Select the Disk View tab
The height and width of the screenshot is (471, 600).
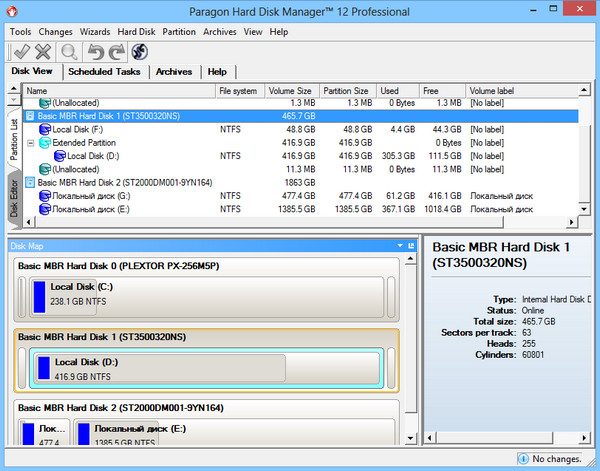[x=32, y=71]
